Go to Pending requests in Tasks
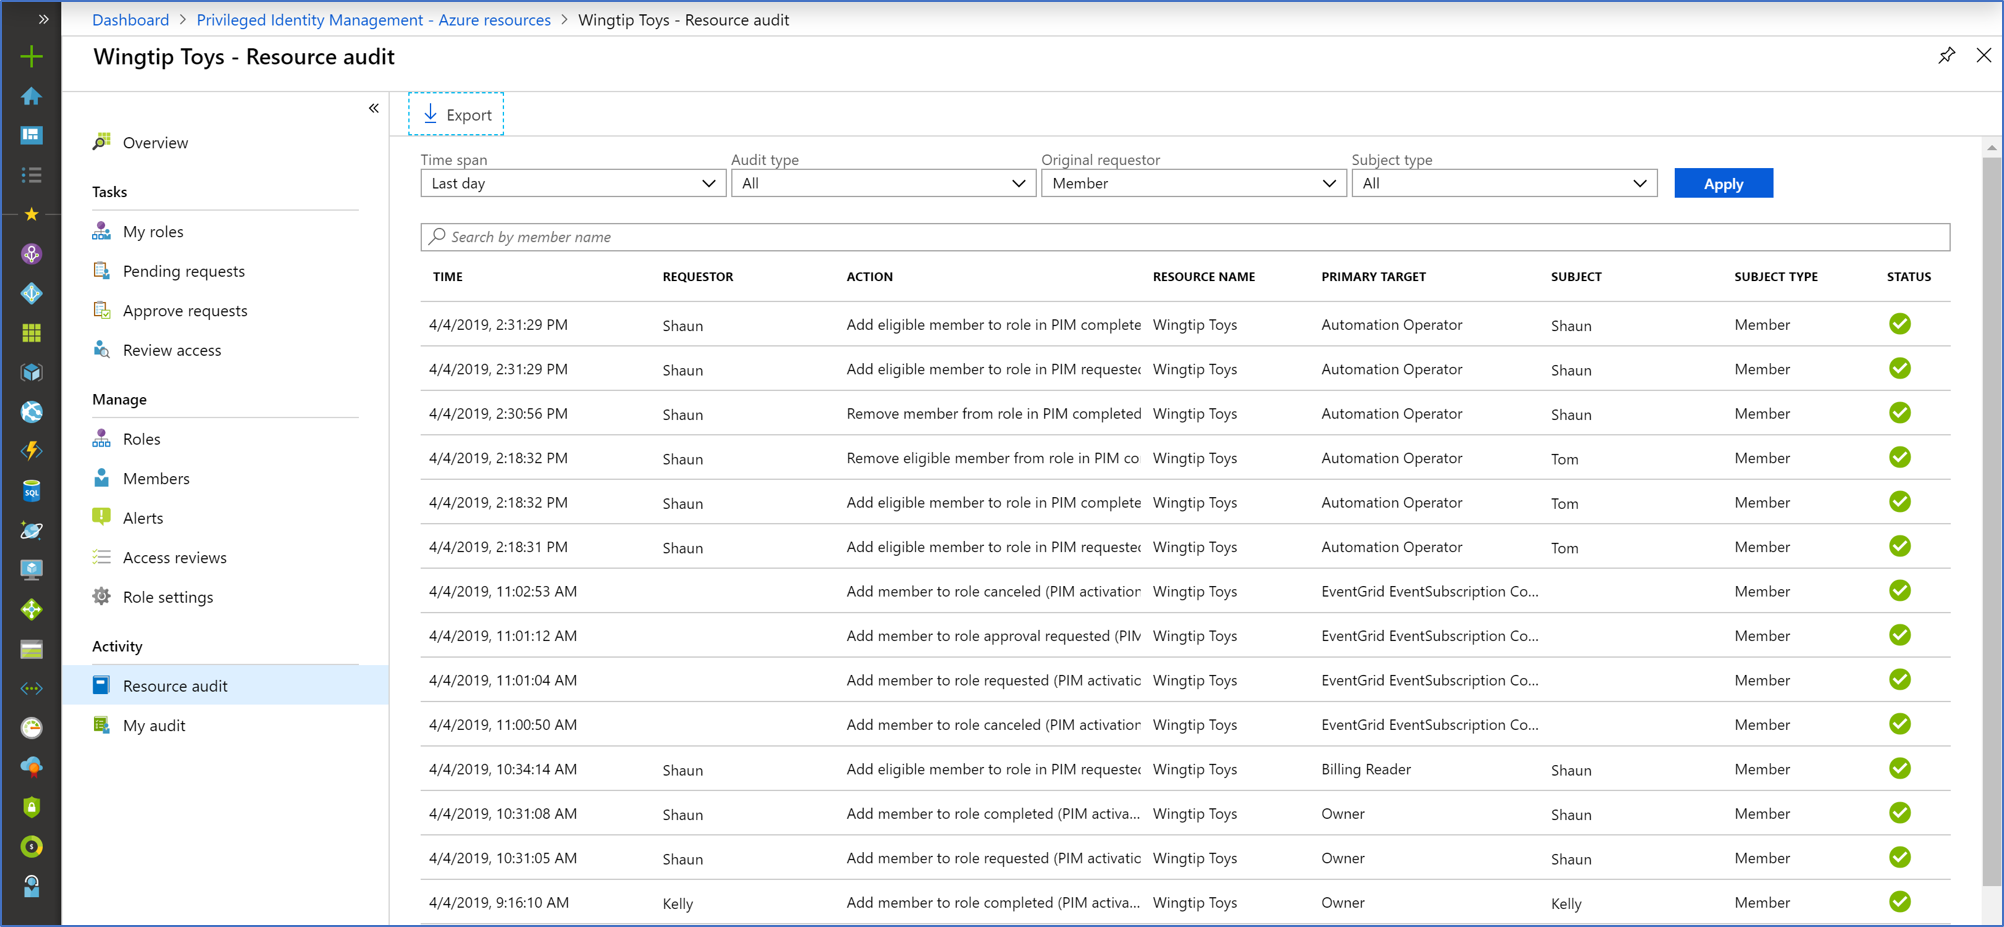 click(183, 271)
